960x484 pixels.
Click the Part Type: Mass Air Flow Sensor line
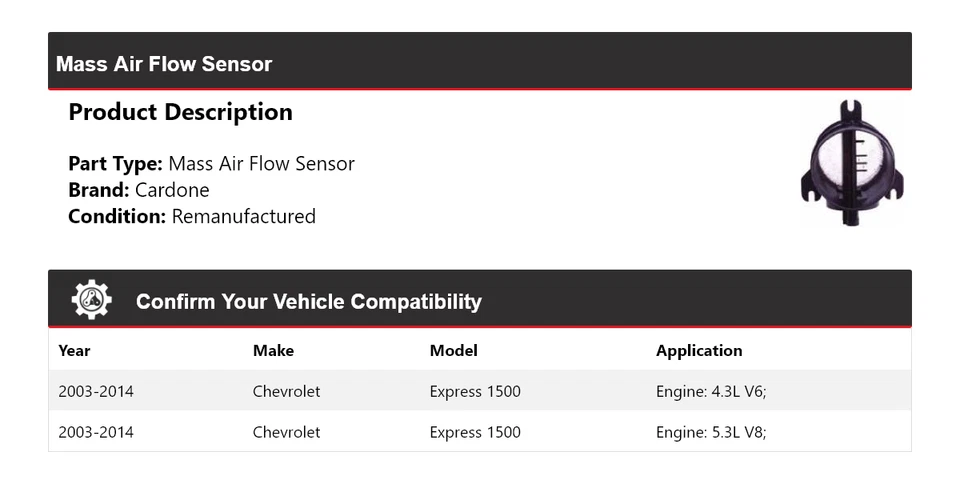211,164
